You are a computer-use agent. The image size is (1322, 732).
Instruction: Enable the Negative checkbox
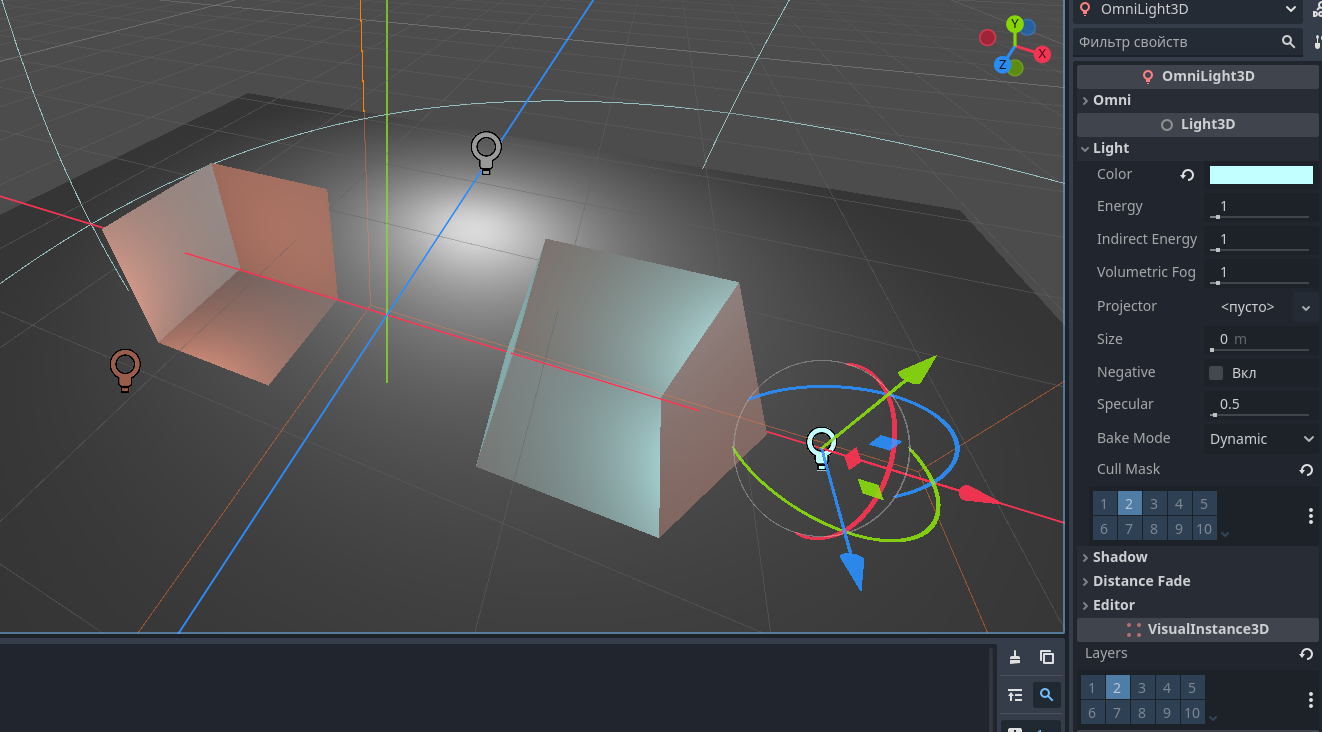(1216, 373)
